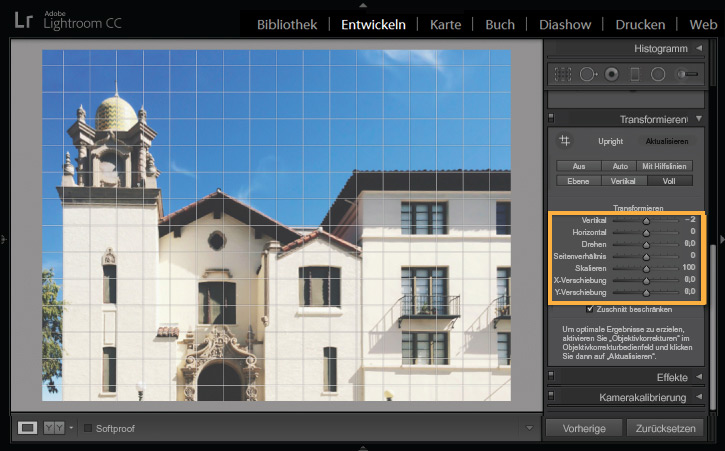
Task: Click the right panel vertical scrollbar
Action: click(x=713, y=326)
